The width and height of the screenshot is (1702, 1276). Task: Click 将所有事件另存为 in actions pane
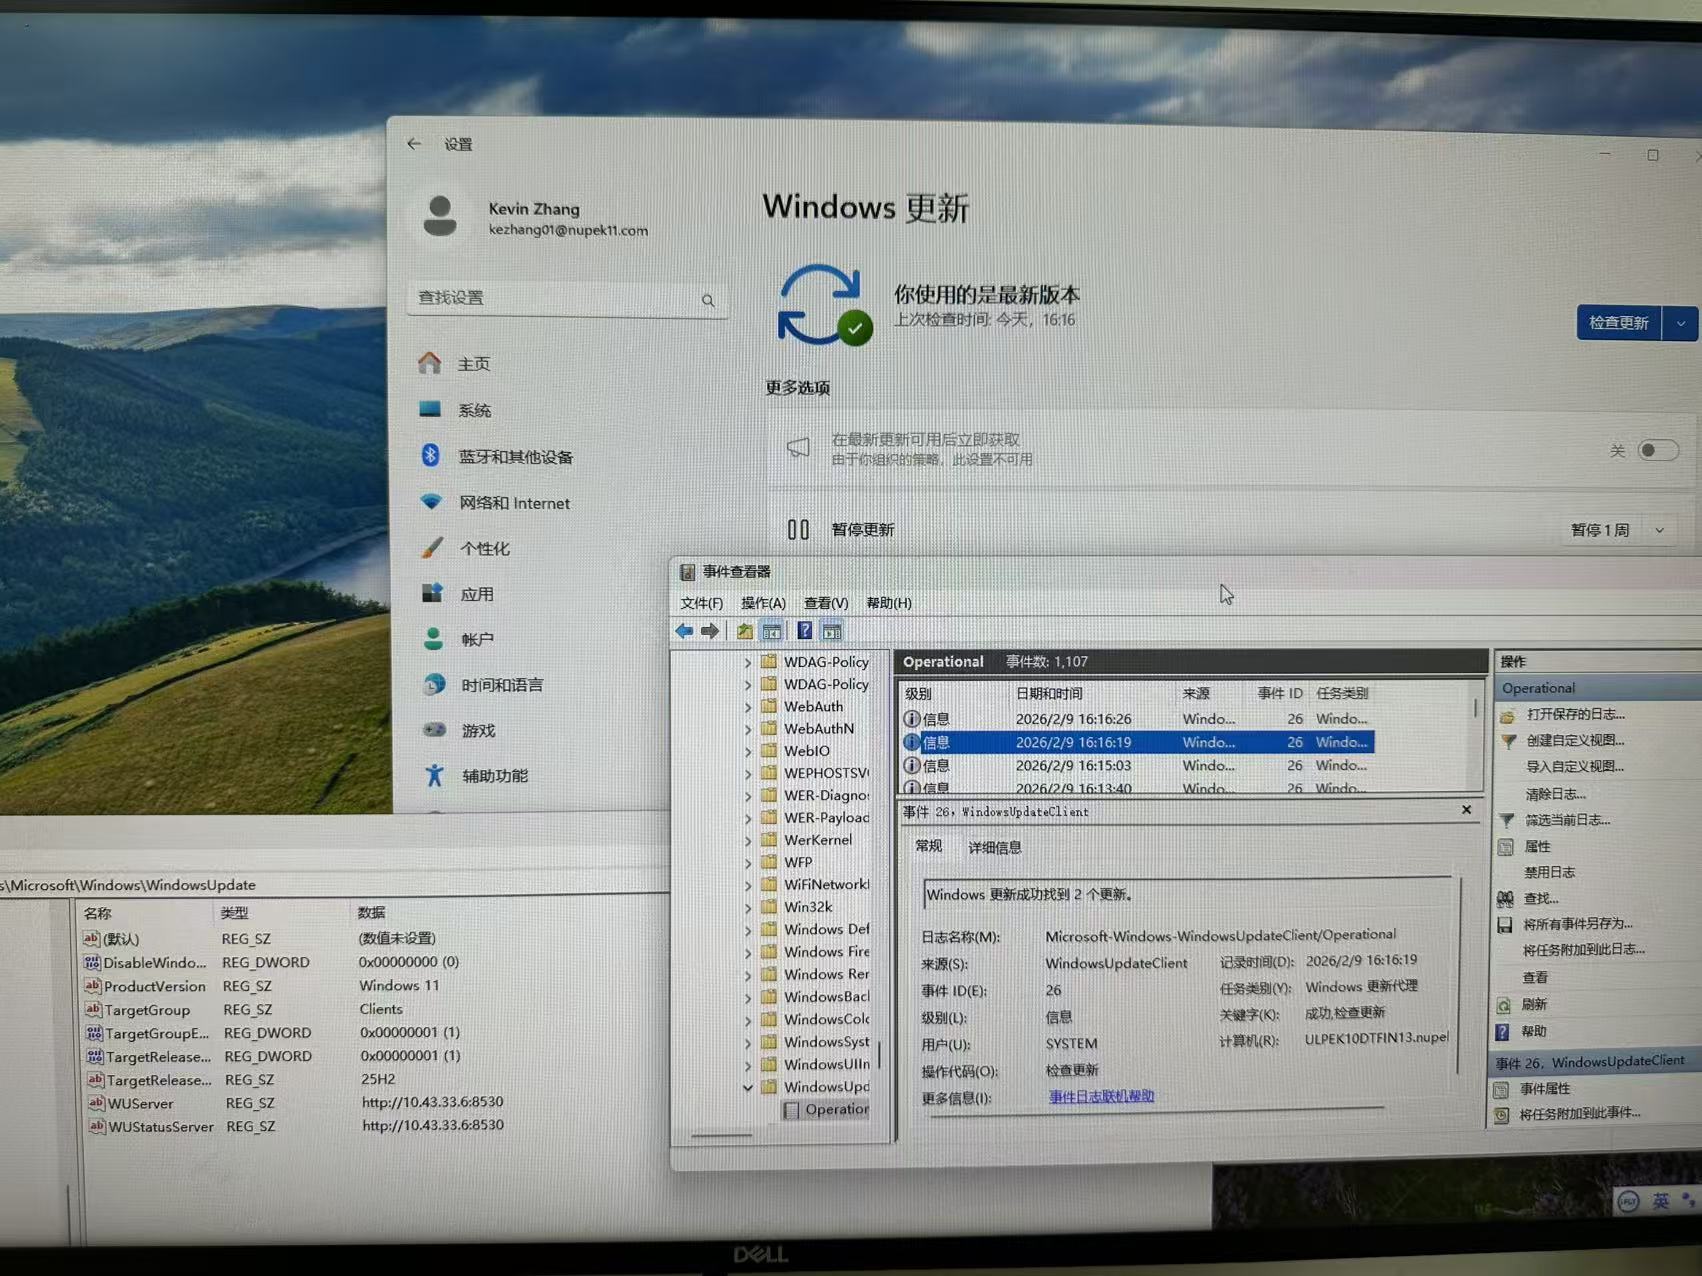click(1577, 924)
